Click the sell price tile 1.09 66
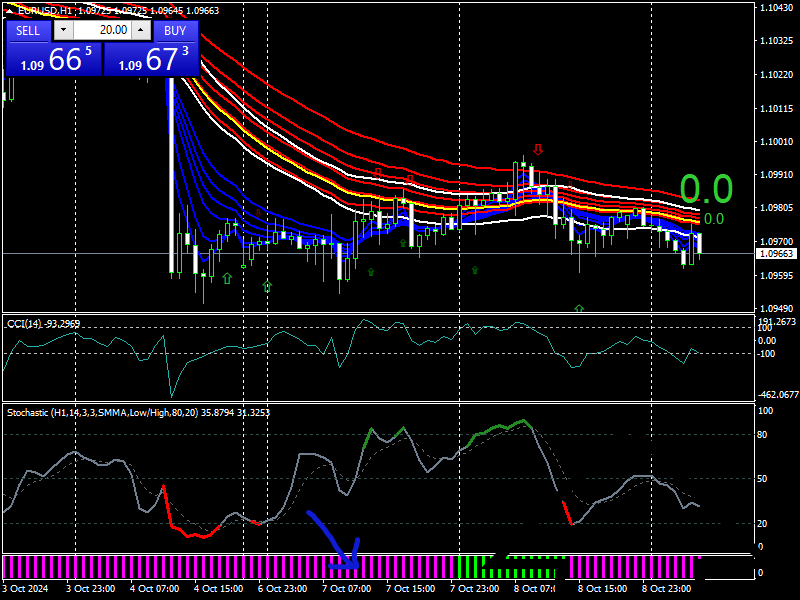The width and height of the screenshot is (800, 600). pyautogui.click(x=54, y=59)
